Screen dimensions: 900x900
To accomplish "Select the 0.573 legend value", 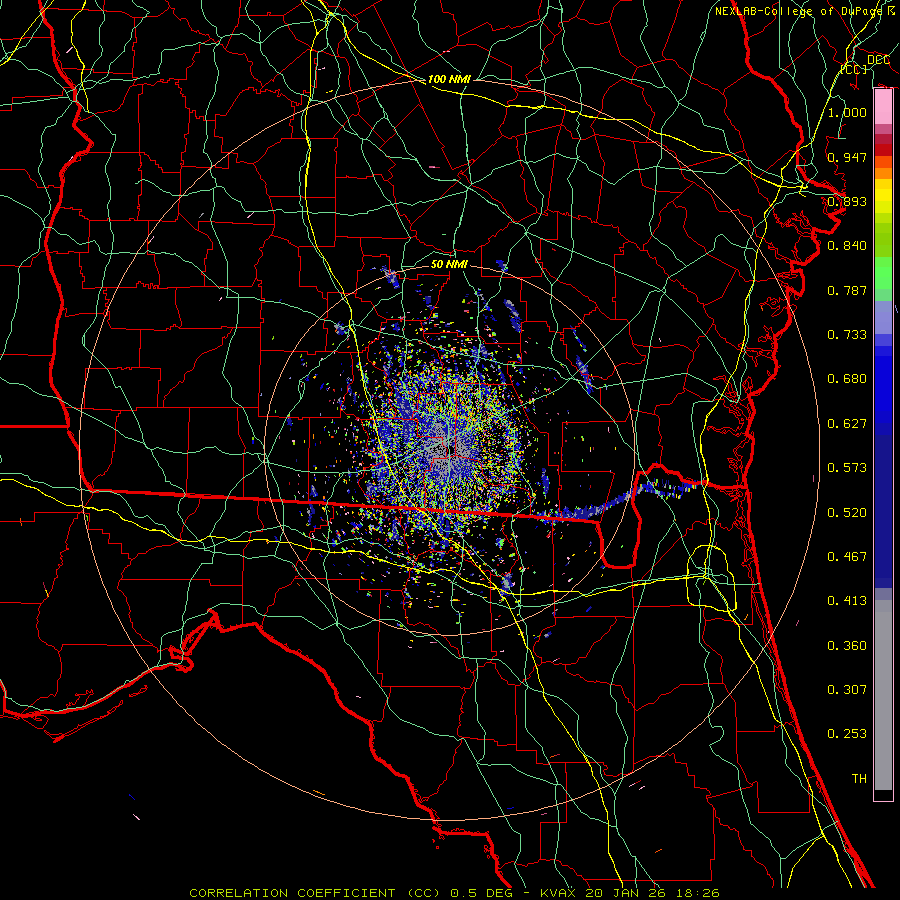I will pos(847,468).
